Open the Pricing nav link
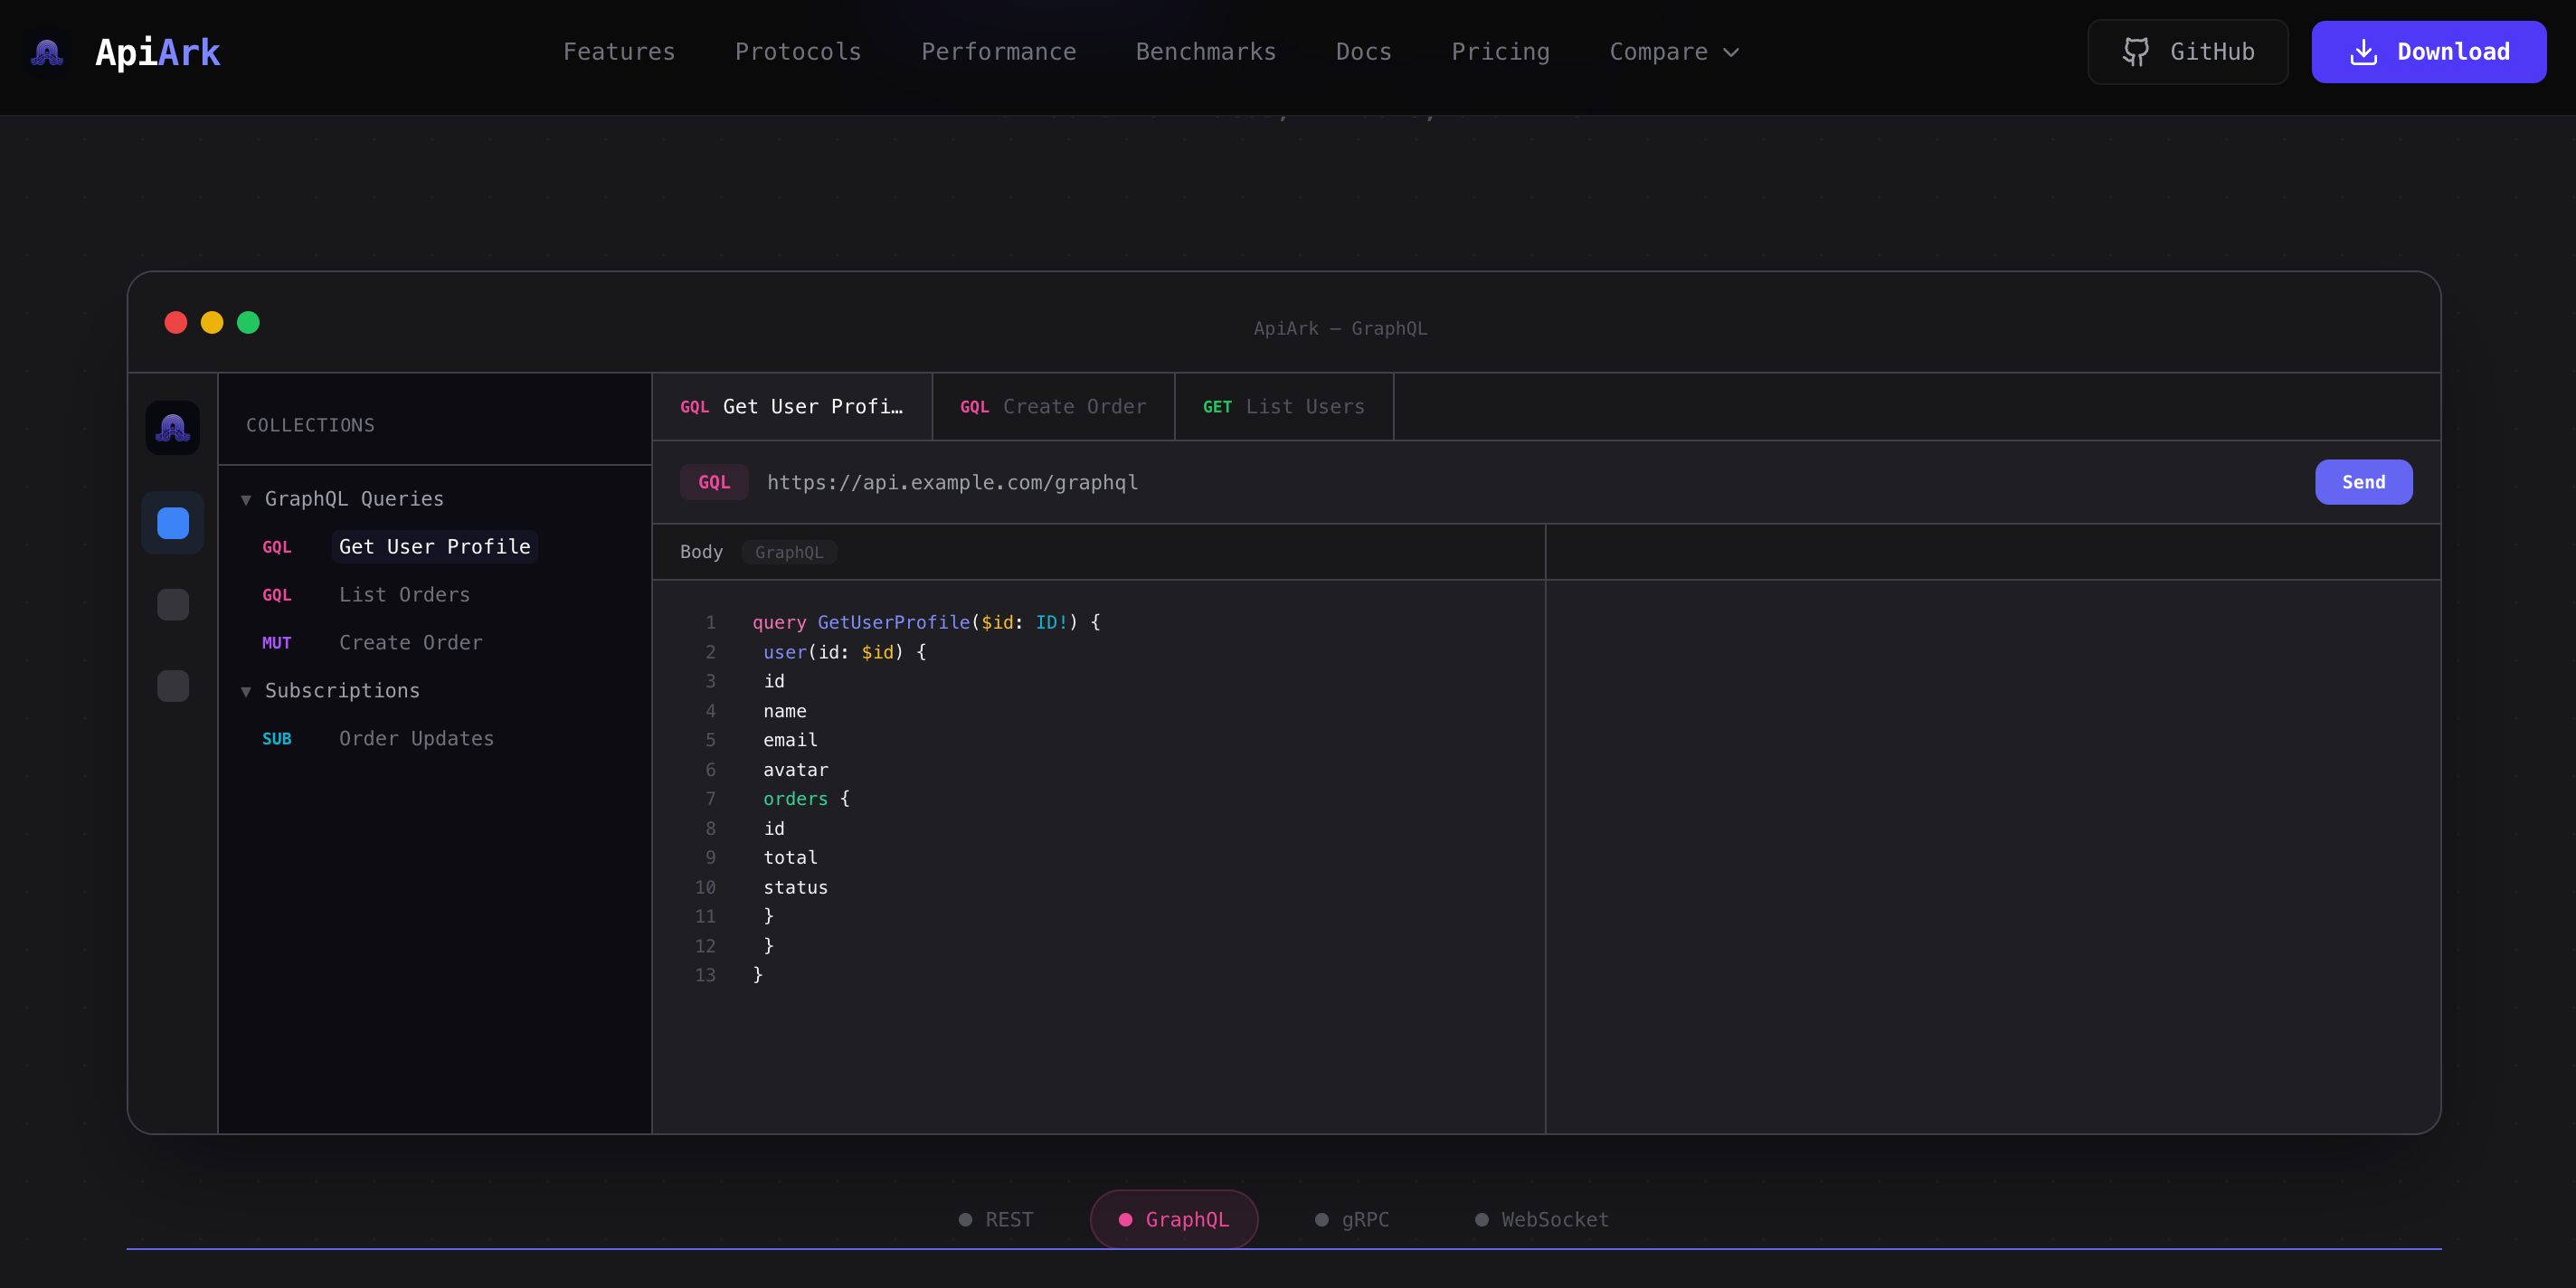 1500,52
